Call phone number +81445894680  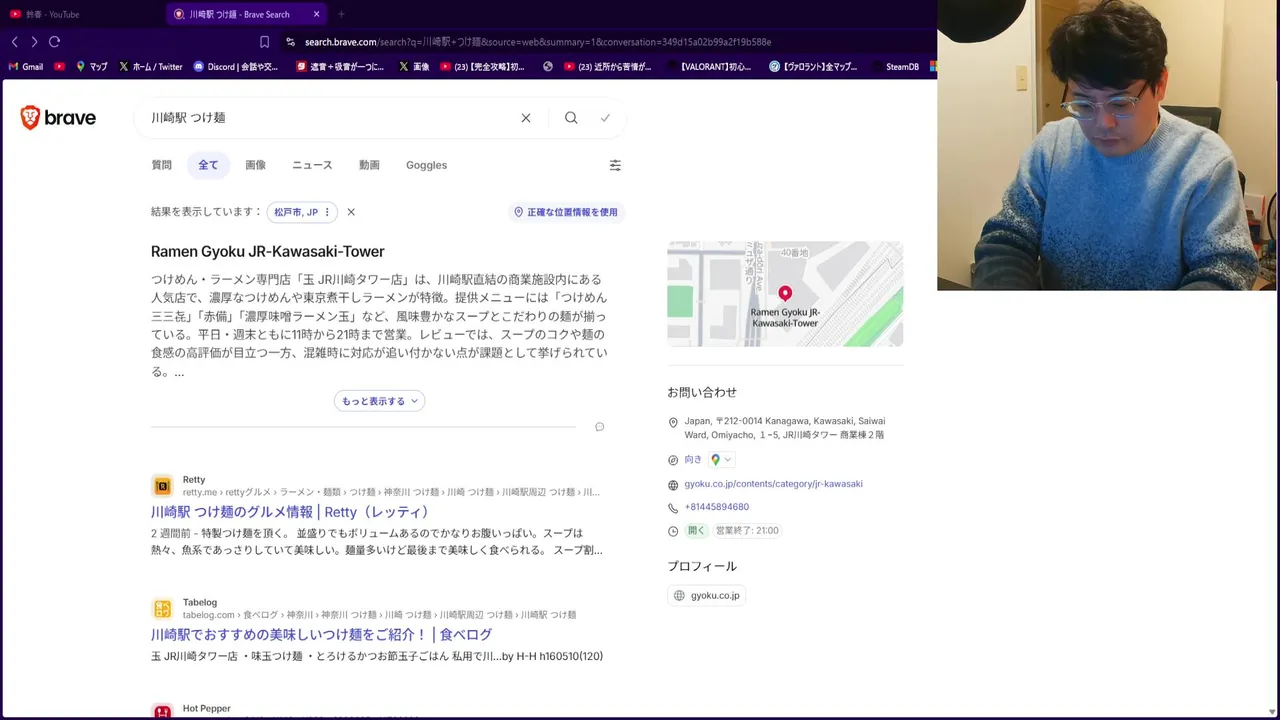tap(716, 507)
